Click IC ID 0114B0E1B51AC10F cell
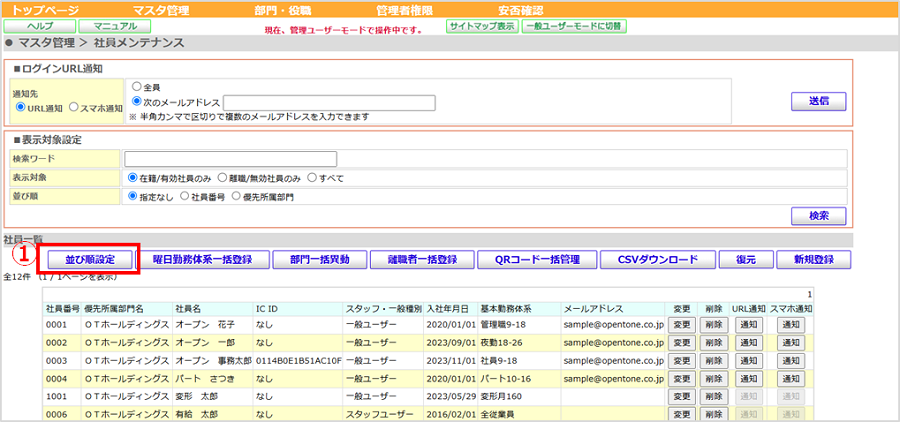The width and height of the screenshot is (900, 422). (x=298, y=361)
